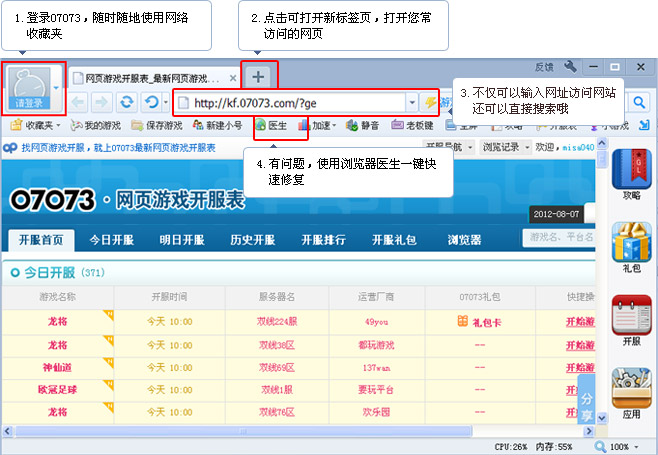Select the 开服排行 tab
Image resolution: width=658 pixels, height=455 pixels.
[324, 240]
